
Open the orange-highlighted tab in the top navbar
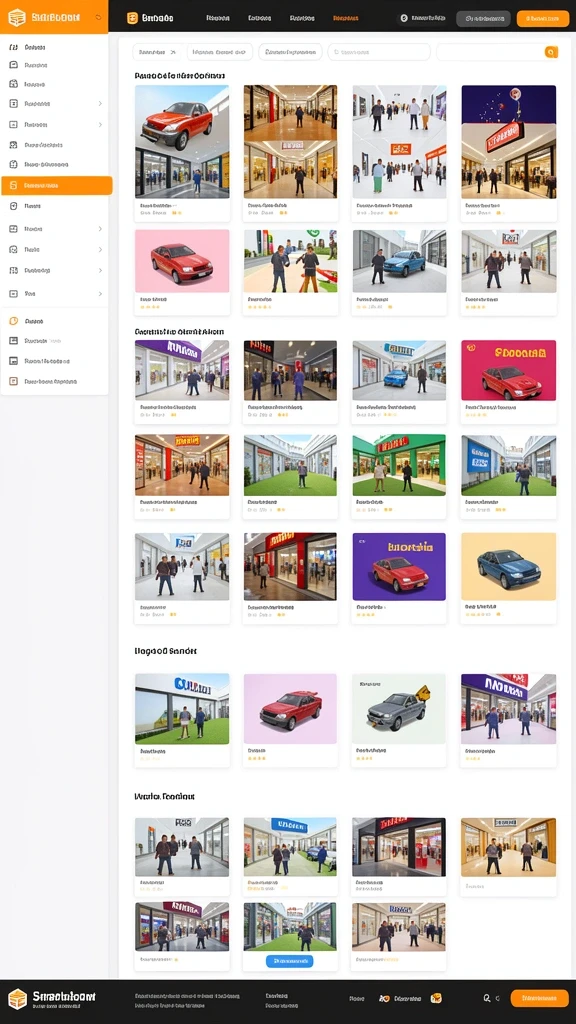click(345, 18)
